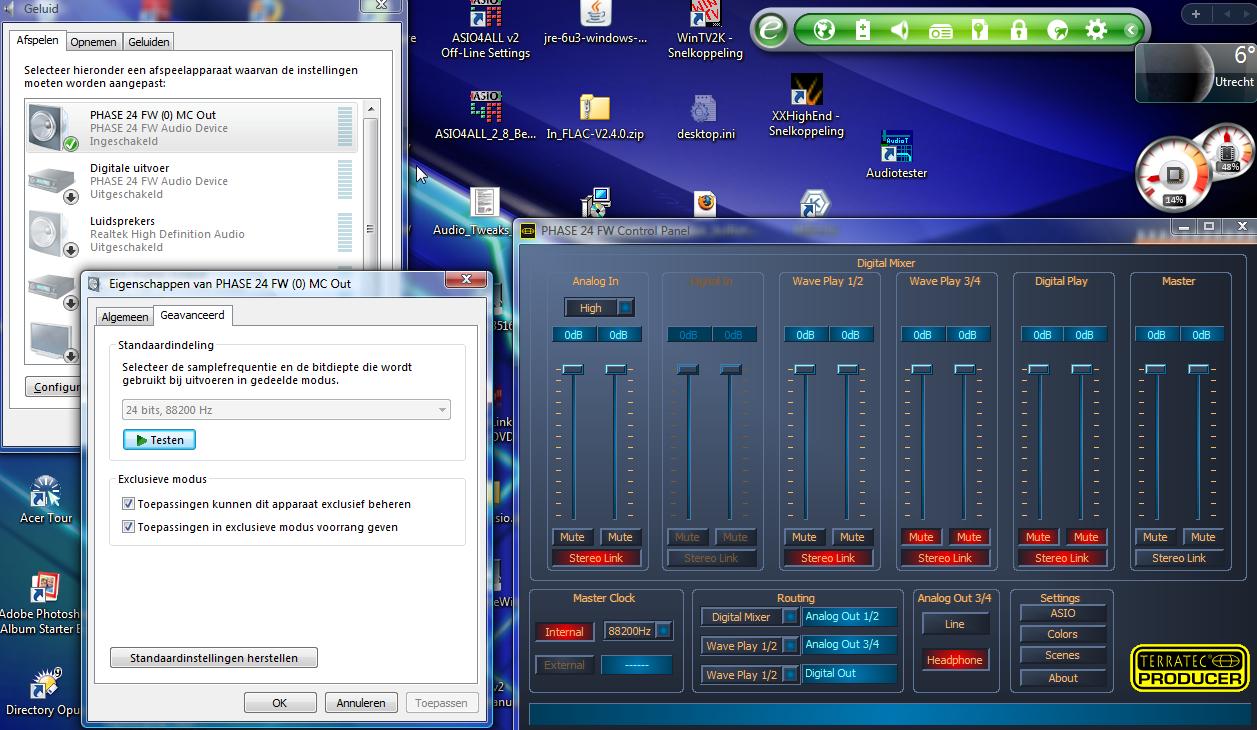Select the Geavanceerd tab
Screen dimensions: 1257x730
coord(192,315)
